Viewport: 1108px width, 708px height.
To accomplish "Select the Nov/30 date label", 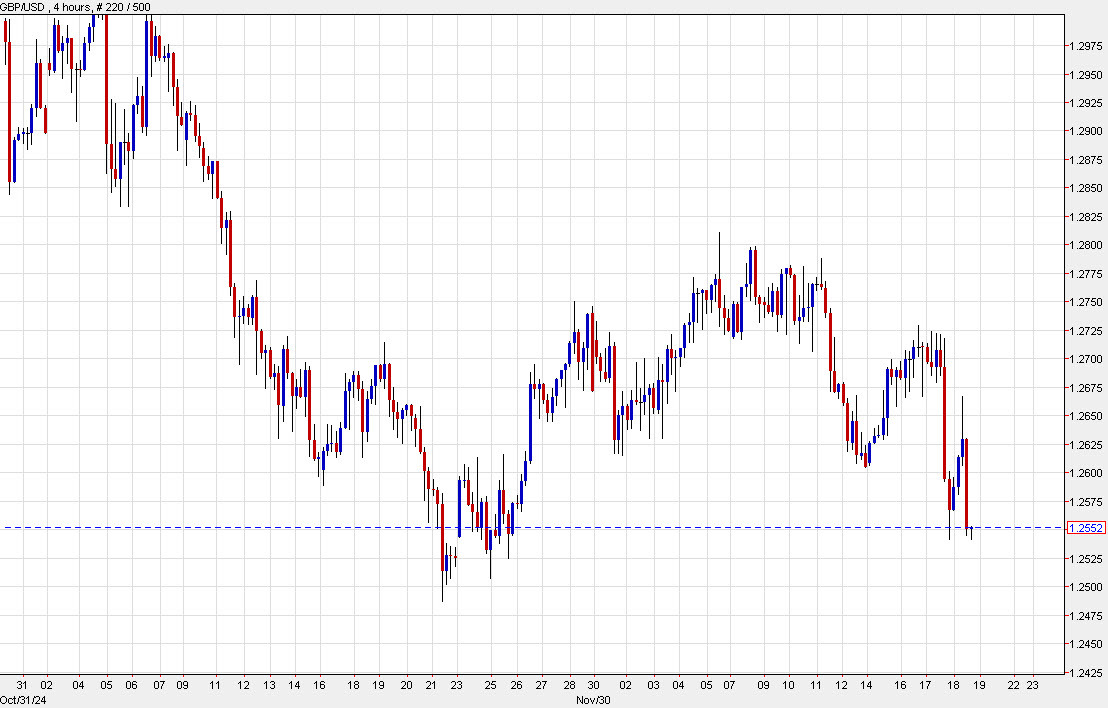I will pyautogui.click(x=594, y=700).
